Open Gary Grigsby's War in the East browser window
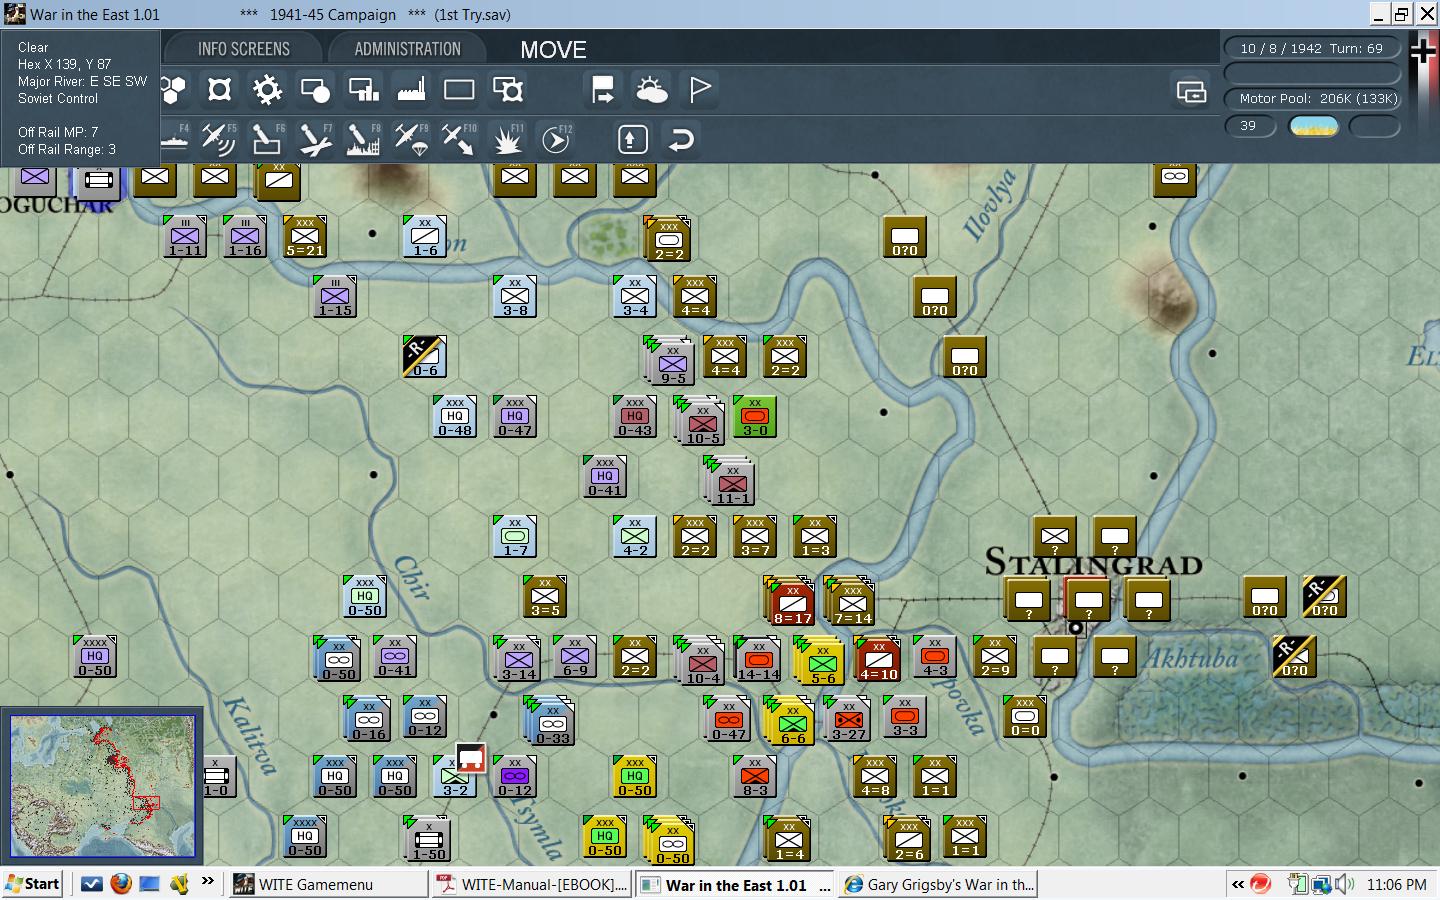The height and width of the screenshot is (900, 1440). [x=938, y=884]
